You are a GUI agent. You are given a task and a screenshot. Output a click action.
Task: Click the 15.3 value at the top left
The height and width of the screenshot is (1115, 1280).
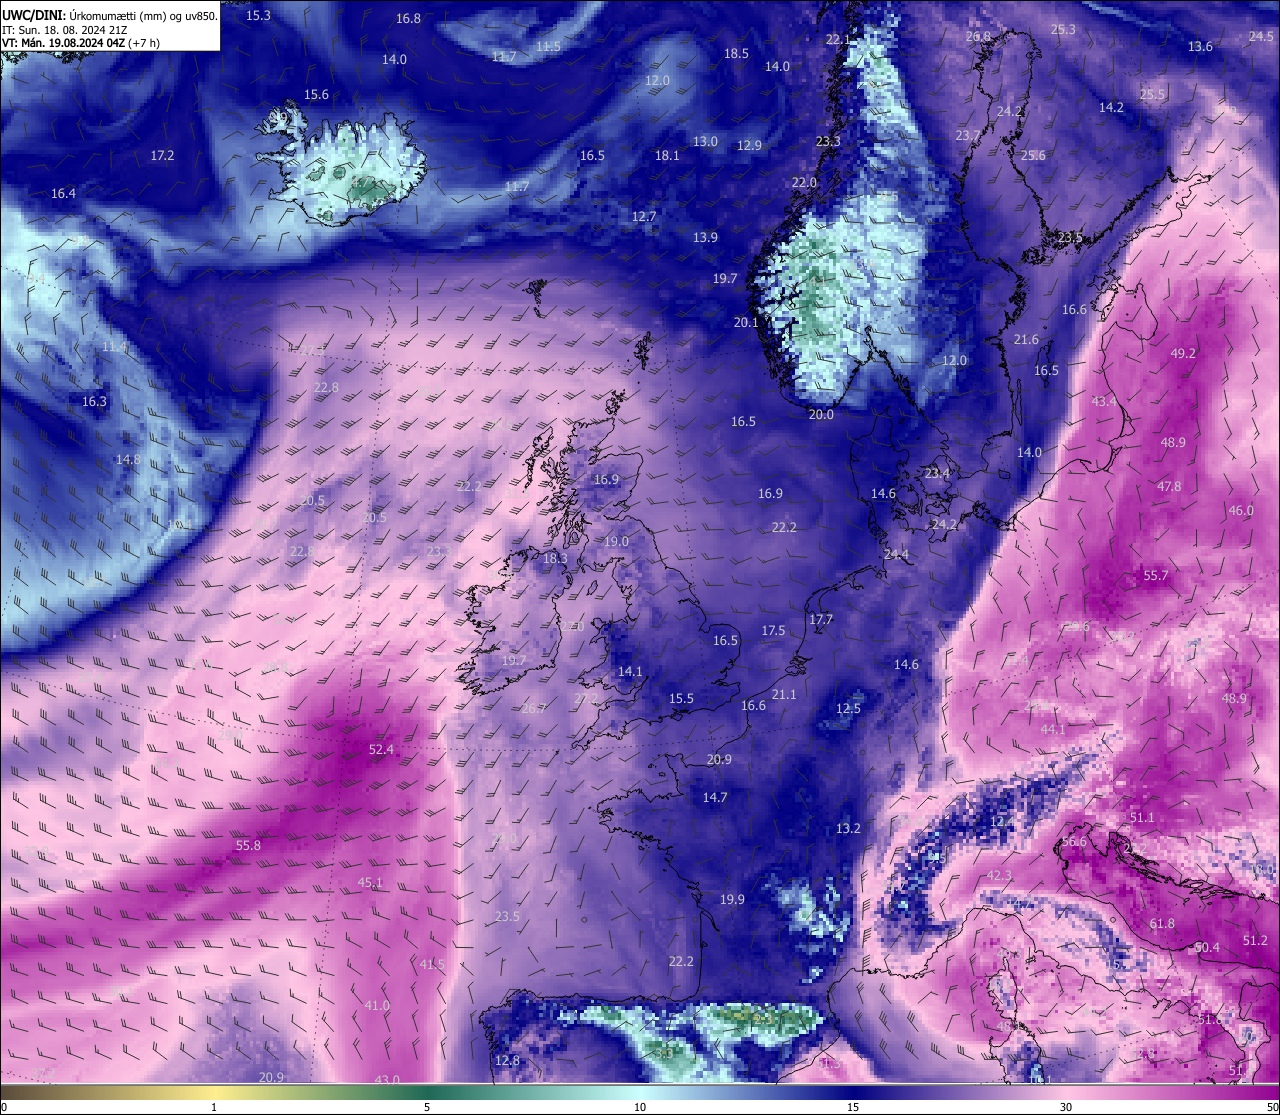click(258, 15)
